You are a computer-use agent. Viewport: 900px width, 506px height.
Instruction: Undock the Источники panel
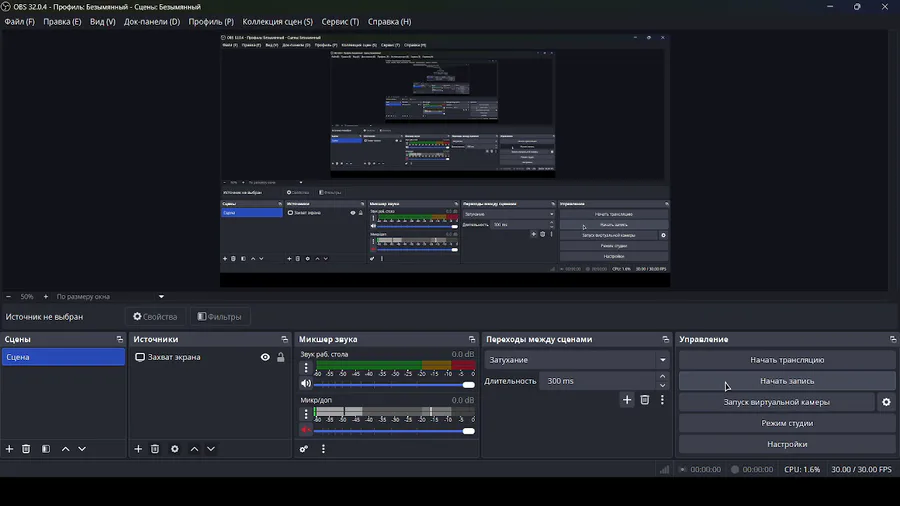284,339
